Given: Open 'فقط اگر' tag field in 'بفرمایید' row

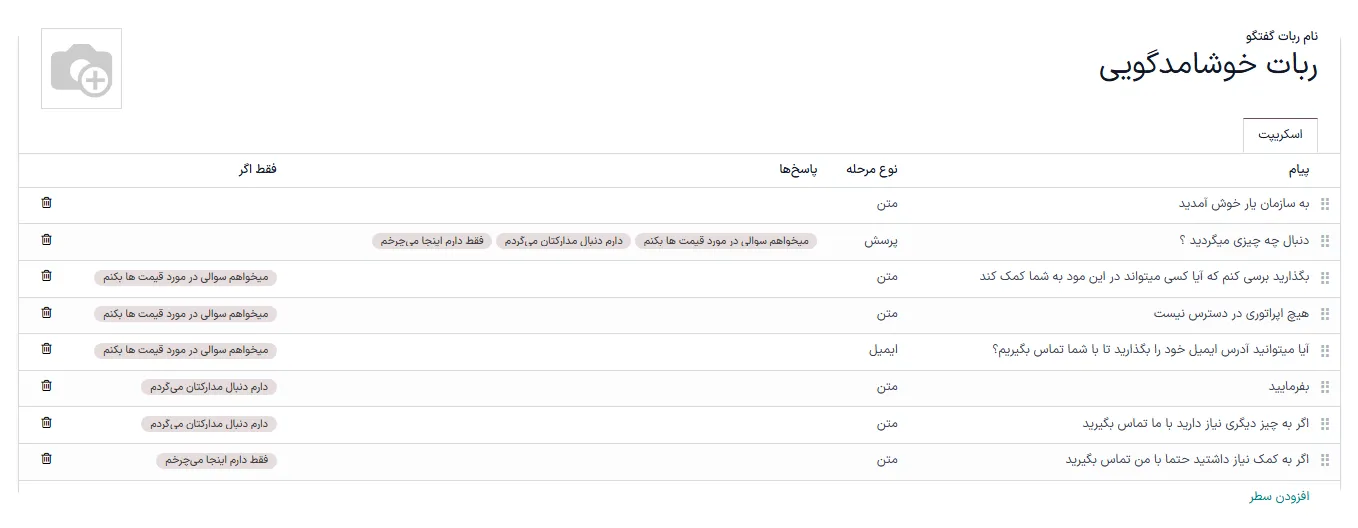Looking at the screenshot, I should (x=209, y=387).
